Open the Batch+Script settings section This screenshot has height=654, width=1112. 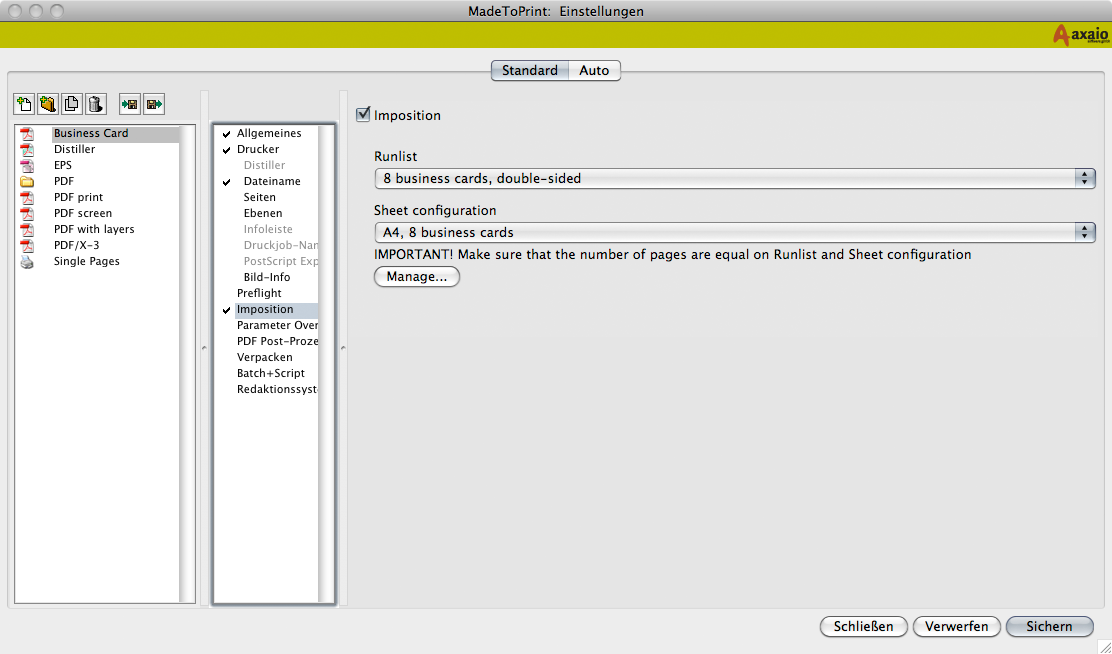point(271,374)
